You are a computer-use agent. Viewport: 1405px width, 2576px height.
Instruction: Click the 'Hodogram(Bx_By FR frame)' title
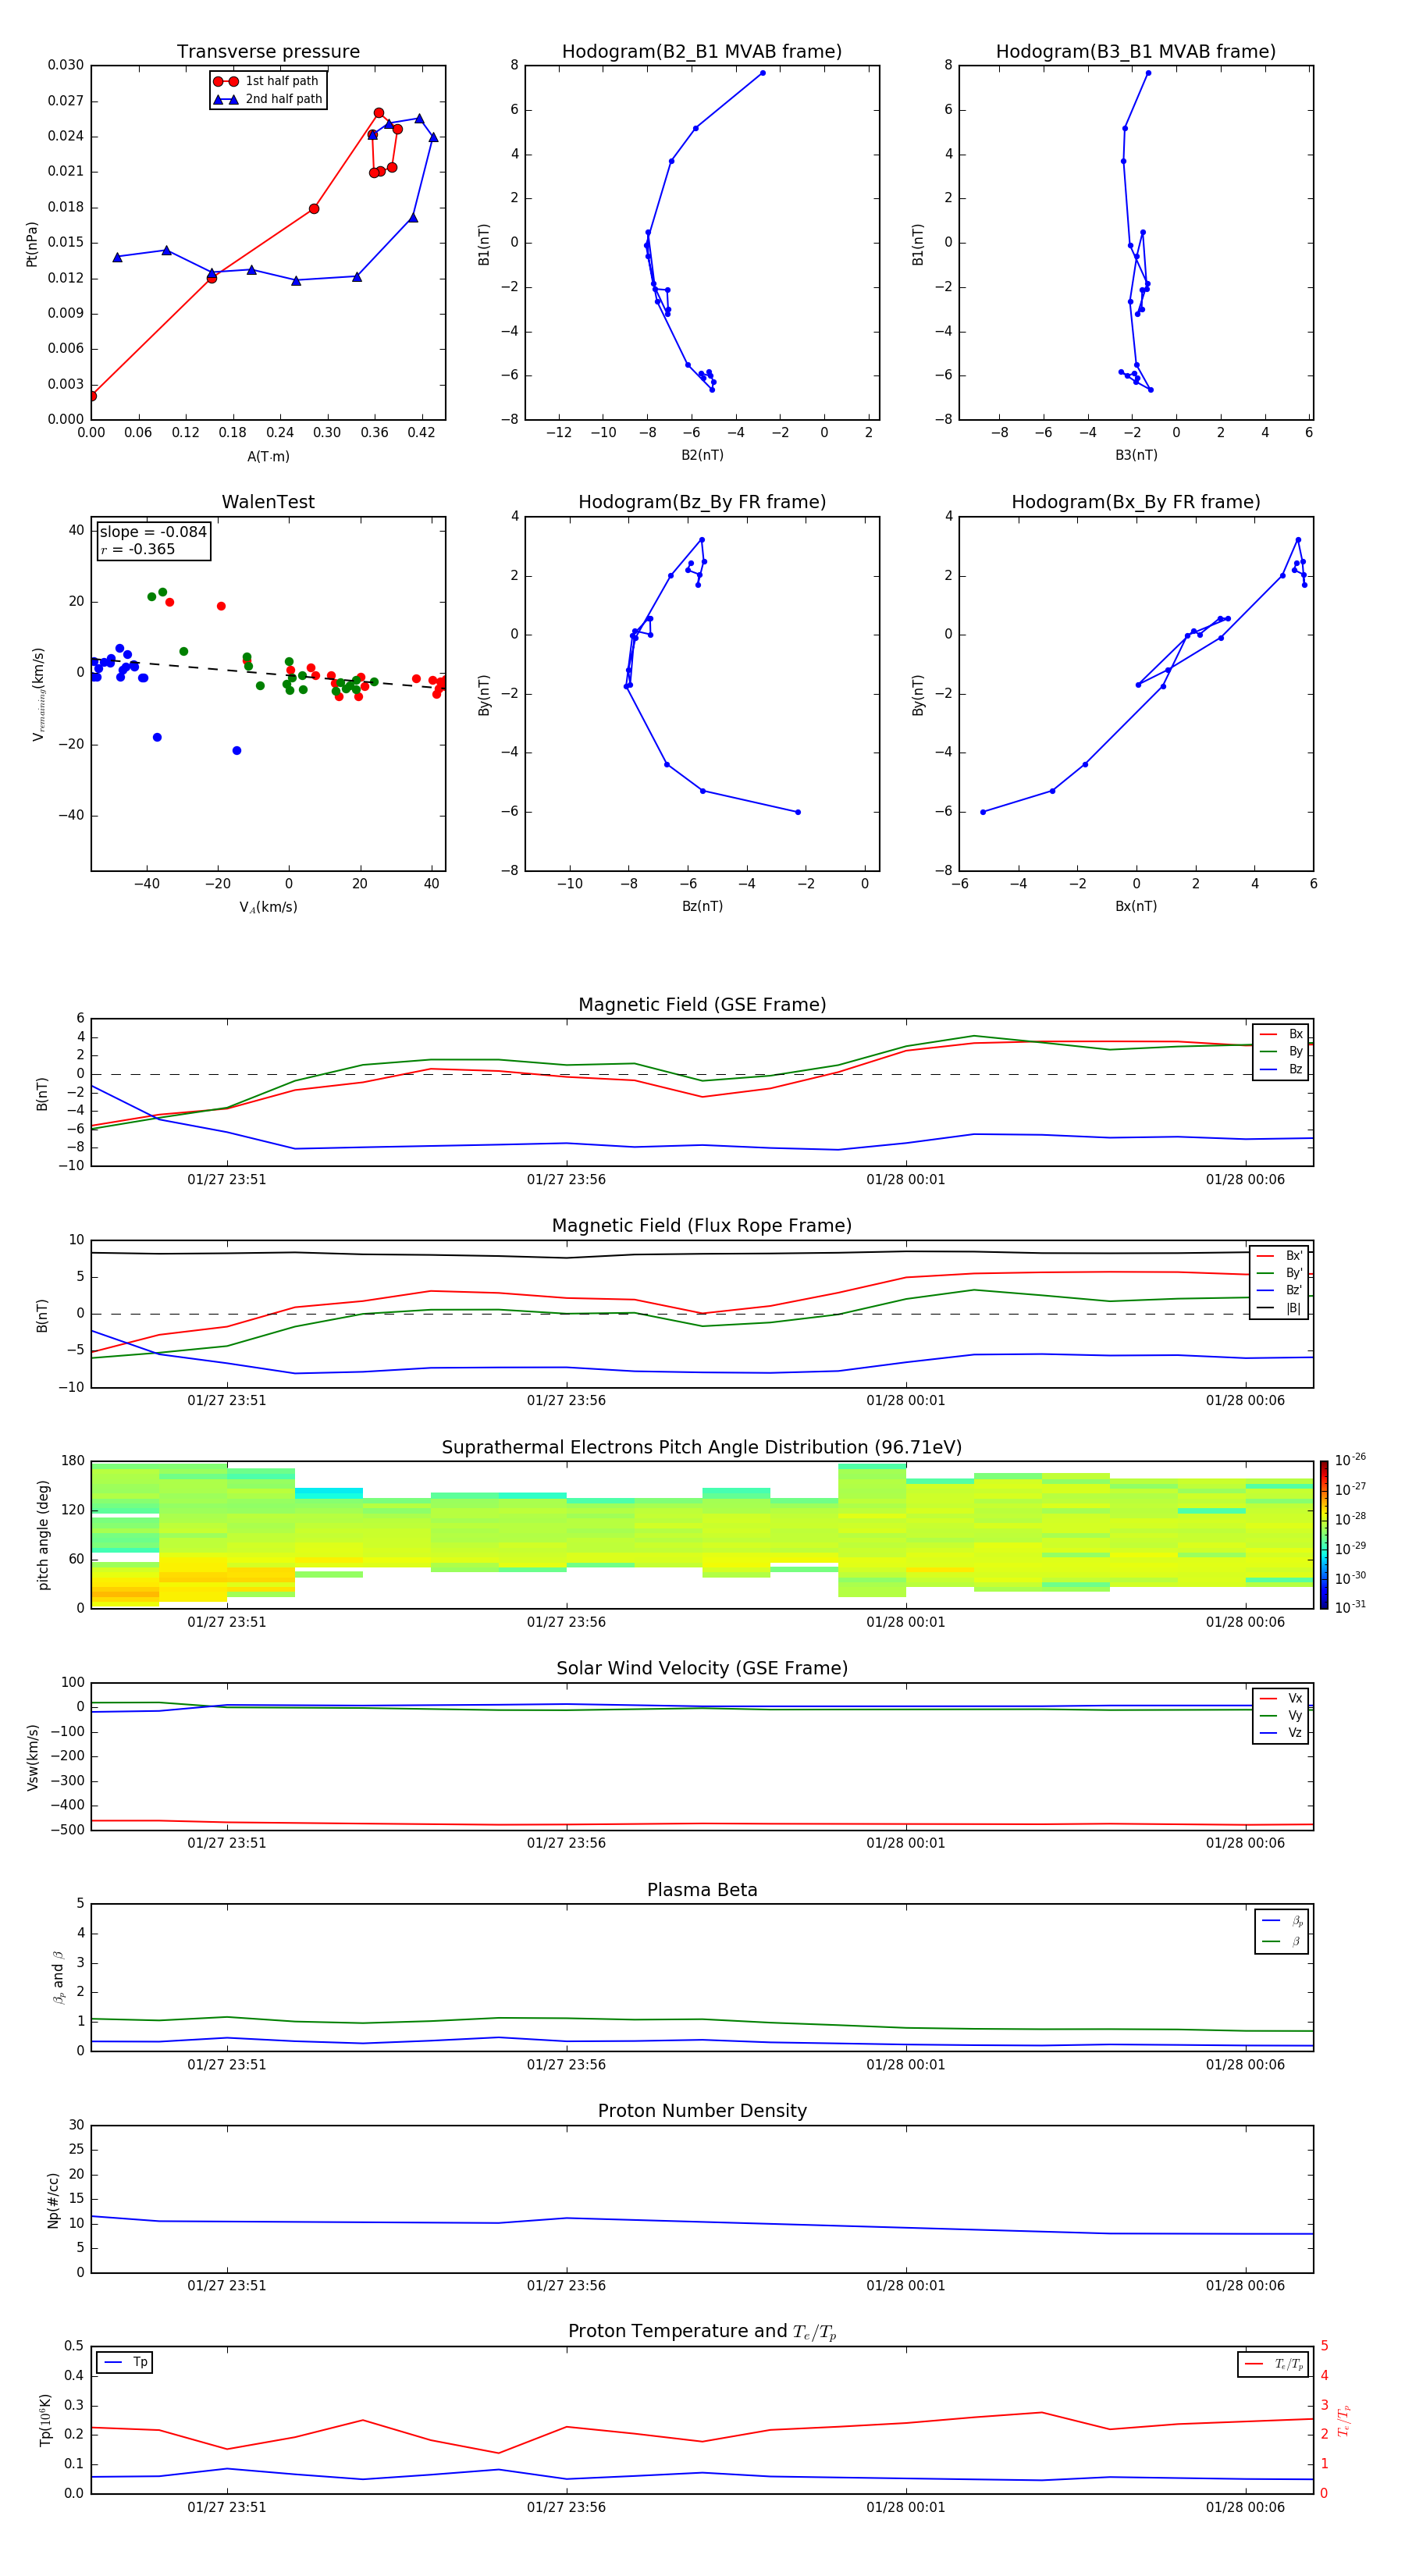[x=1136, y=502]
